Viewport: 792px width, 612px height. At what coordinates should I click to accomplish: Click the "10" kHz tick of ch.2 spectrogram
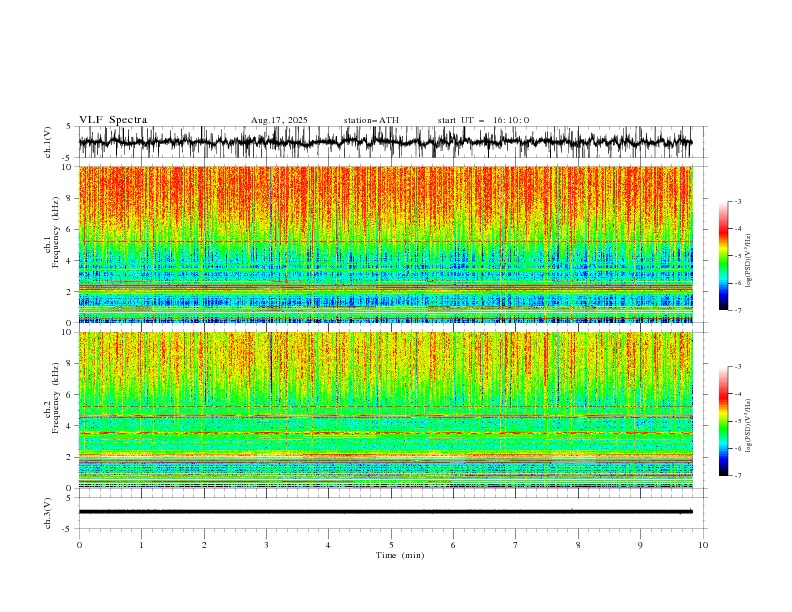68,332
